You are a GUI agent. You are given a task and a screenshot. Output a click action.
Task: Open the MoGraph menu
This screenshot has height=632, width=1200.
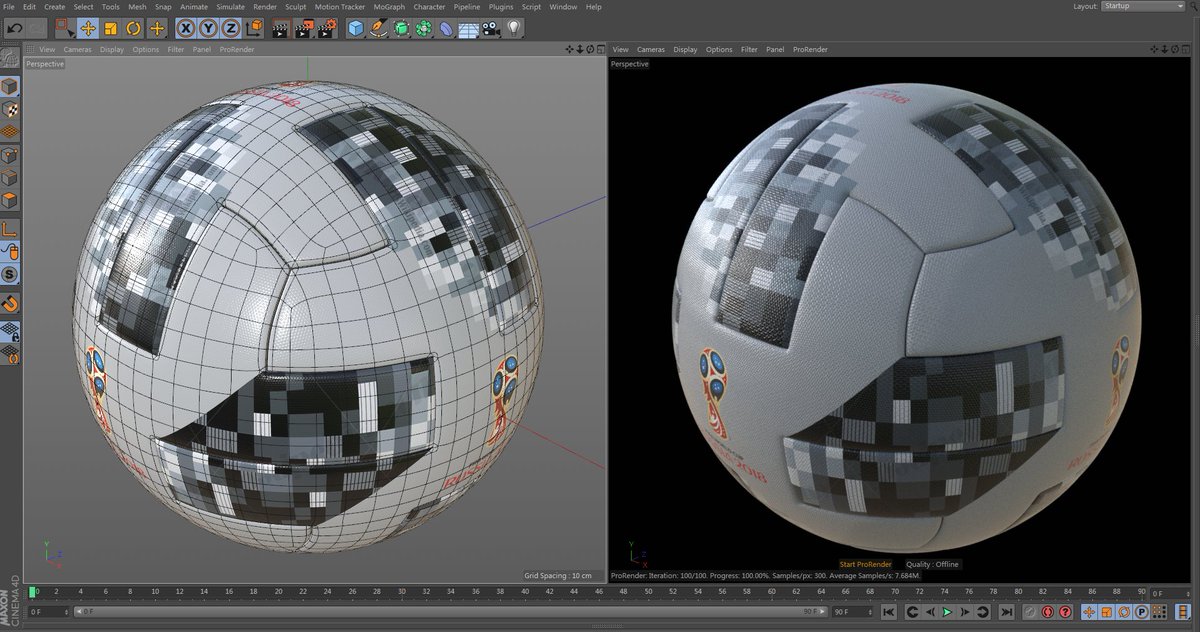coord(389,7)
